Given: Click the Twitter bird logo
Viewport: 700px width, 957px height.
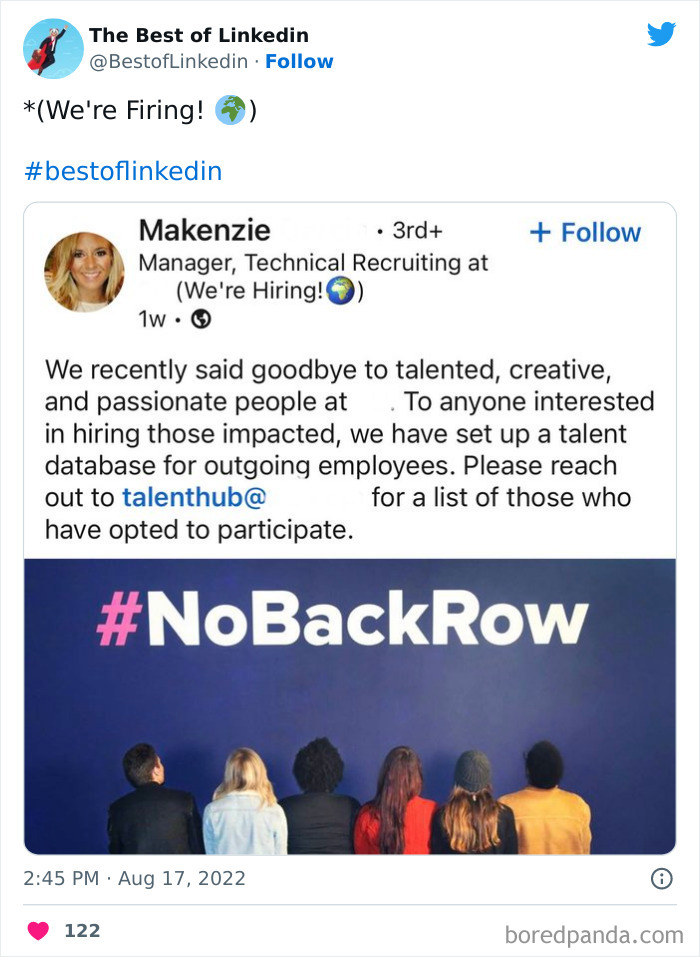Looking at the screenshot, I should tap(662, 33).
